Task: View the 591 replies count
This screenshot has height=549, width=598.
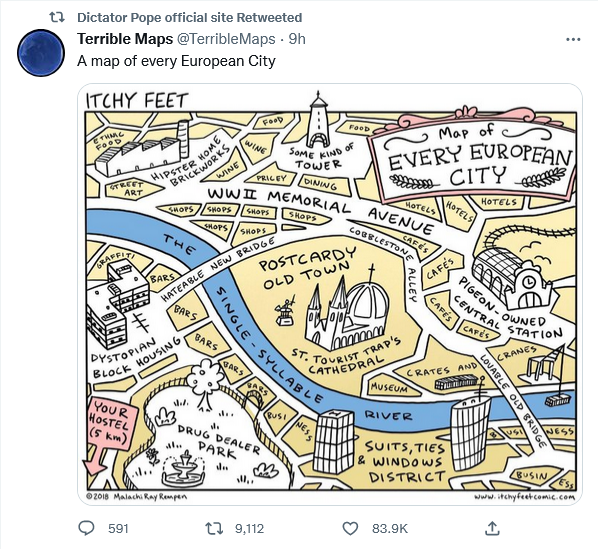Action: (118, 529)
